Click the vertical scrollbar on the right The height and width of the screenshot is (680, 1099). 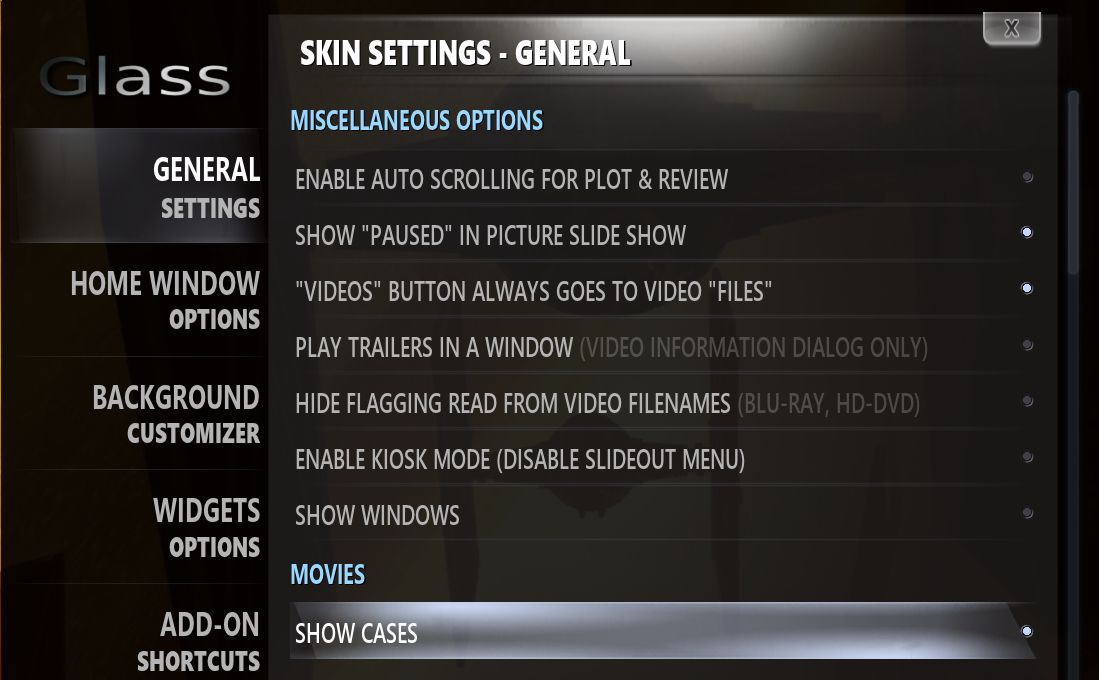1073,182
